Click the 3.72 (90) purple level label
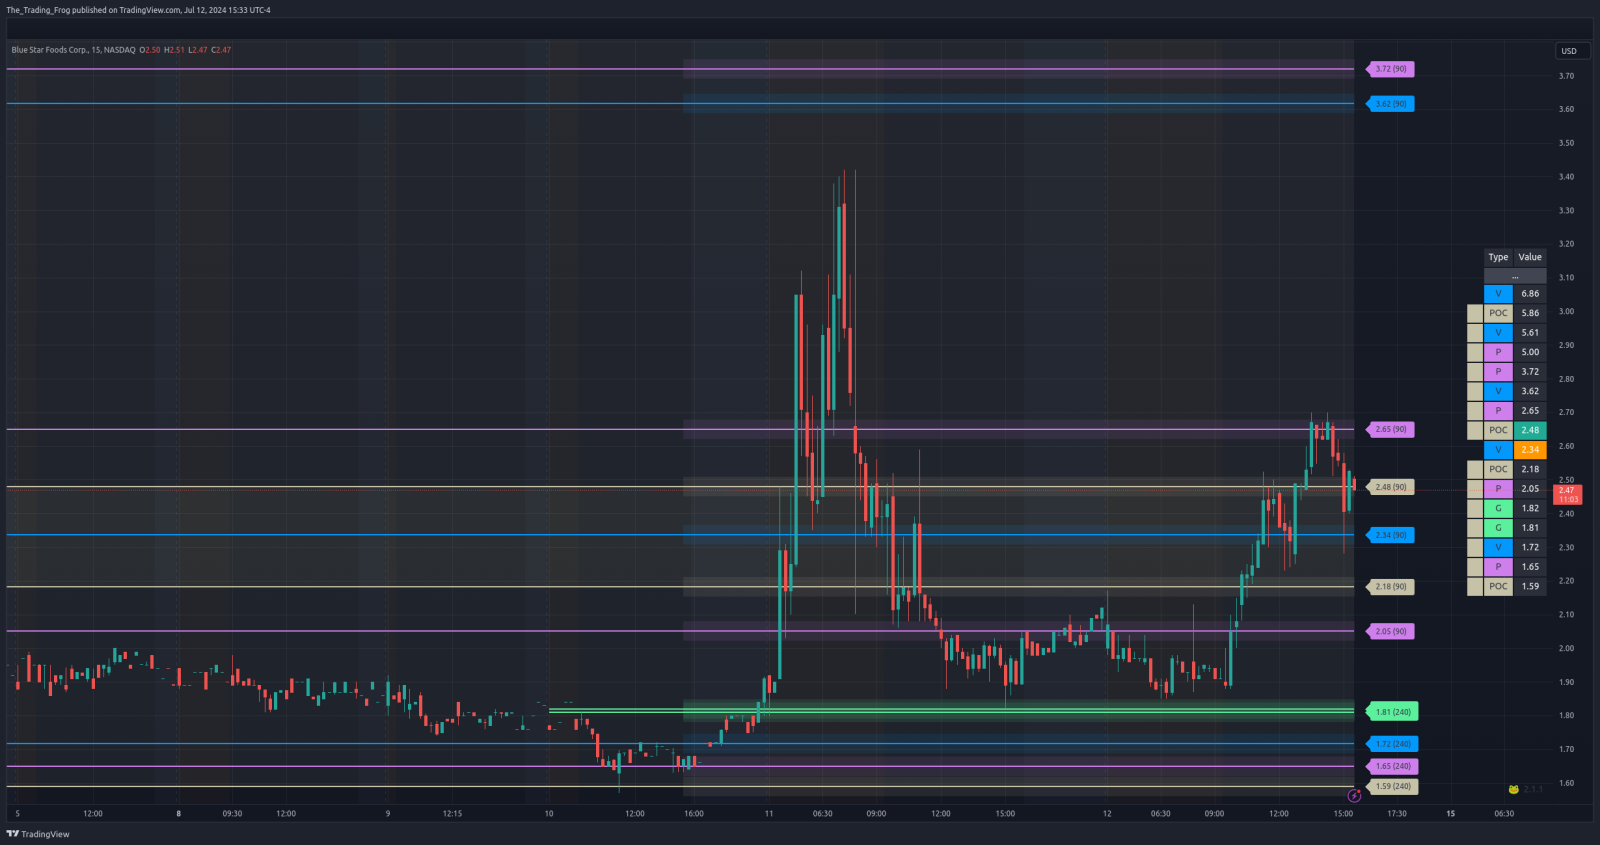1600x845 pixels. click(1390, 69)
